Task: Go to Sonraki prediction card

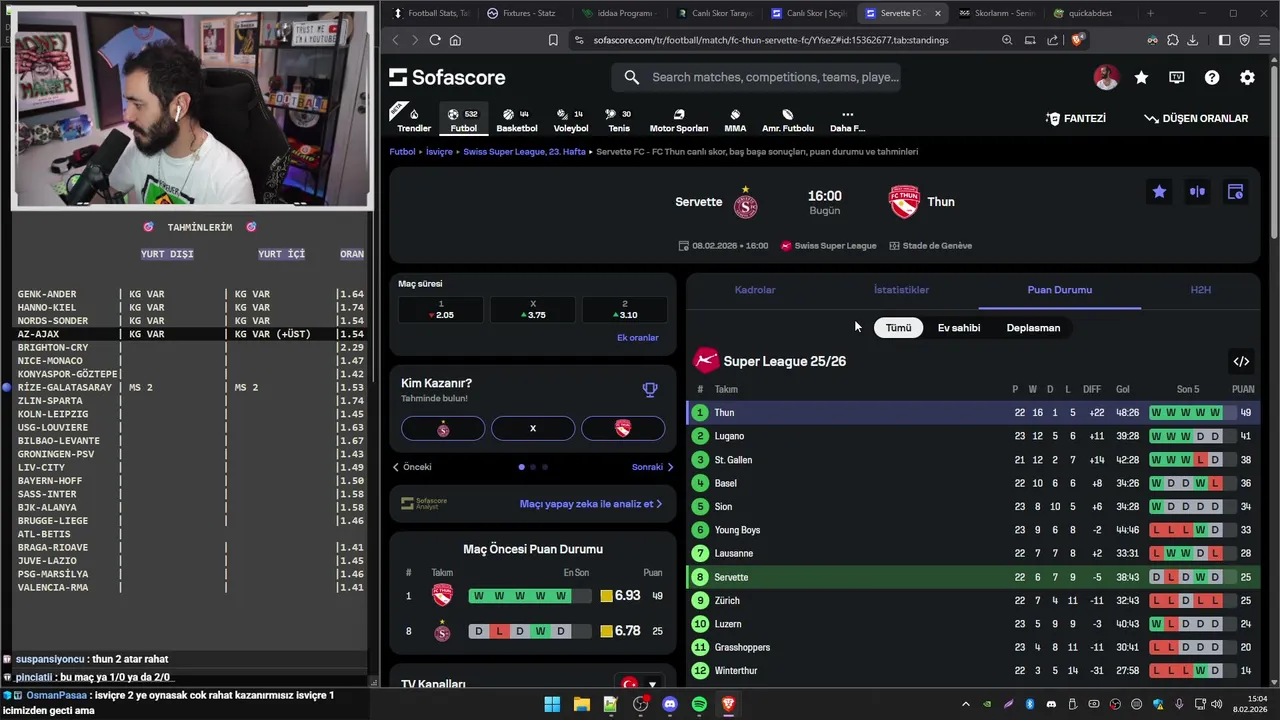Action: point(652,467)
